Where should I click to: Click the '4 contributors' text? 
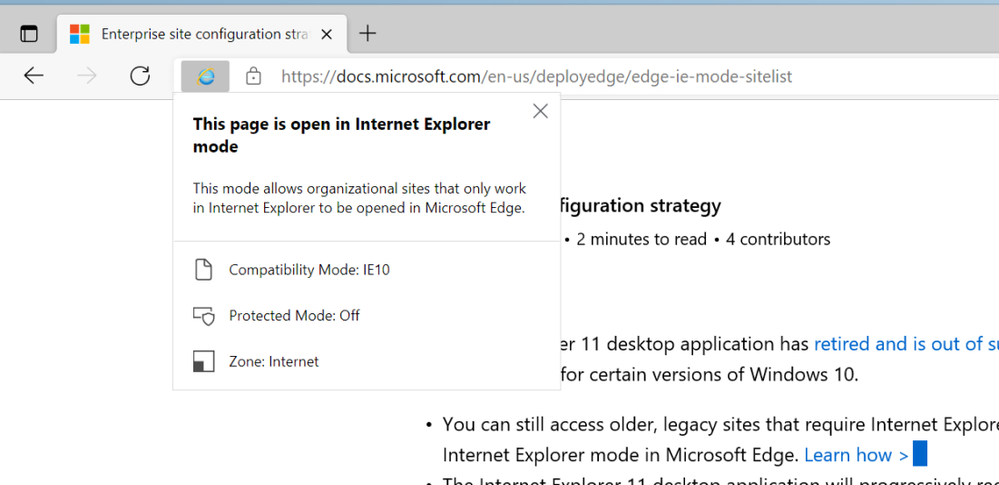tap(778, 240)
